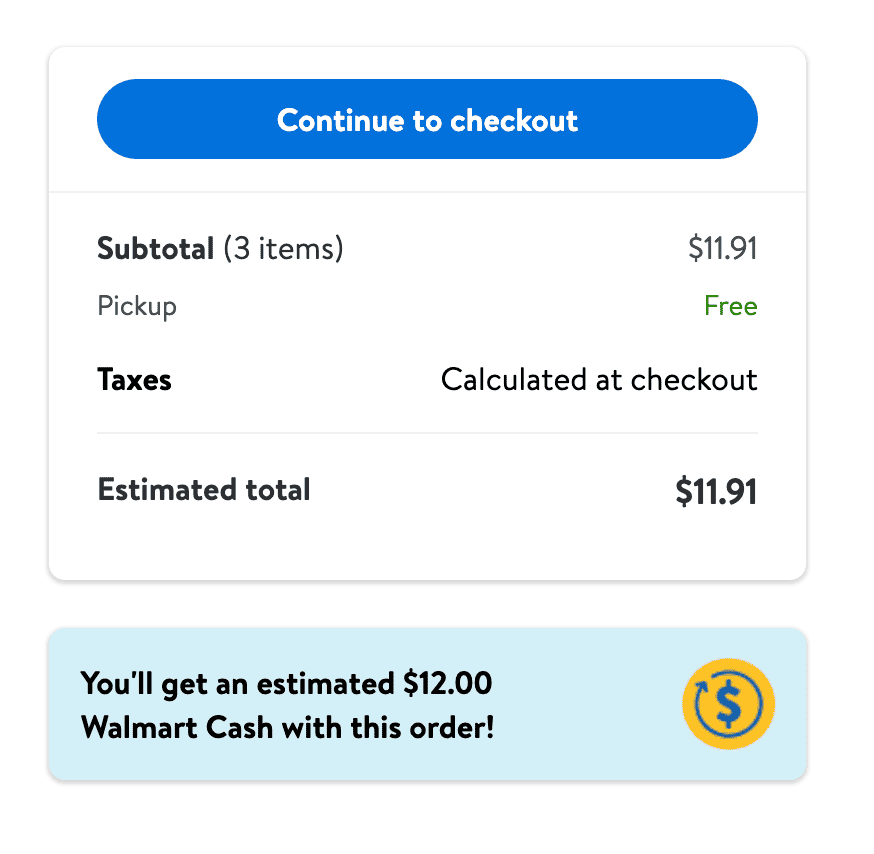Select the green Free pickup label
The height and width of the screenshot is (854, 874).
click(x=731, y=306)
